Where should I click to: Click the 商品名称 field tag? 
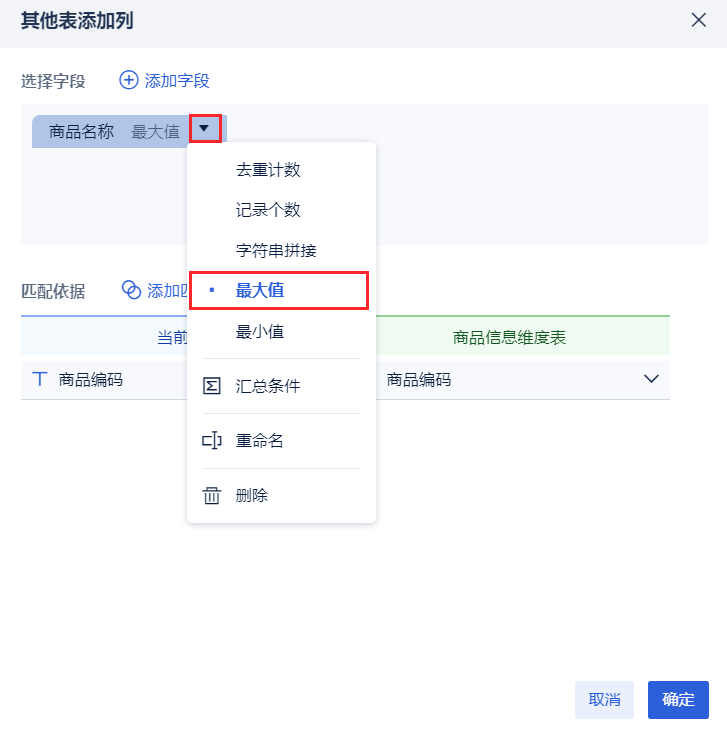tap(82, 131)
